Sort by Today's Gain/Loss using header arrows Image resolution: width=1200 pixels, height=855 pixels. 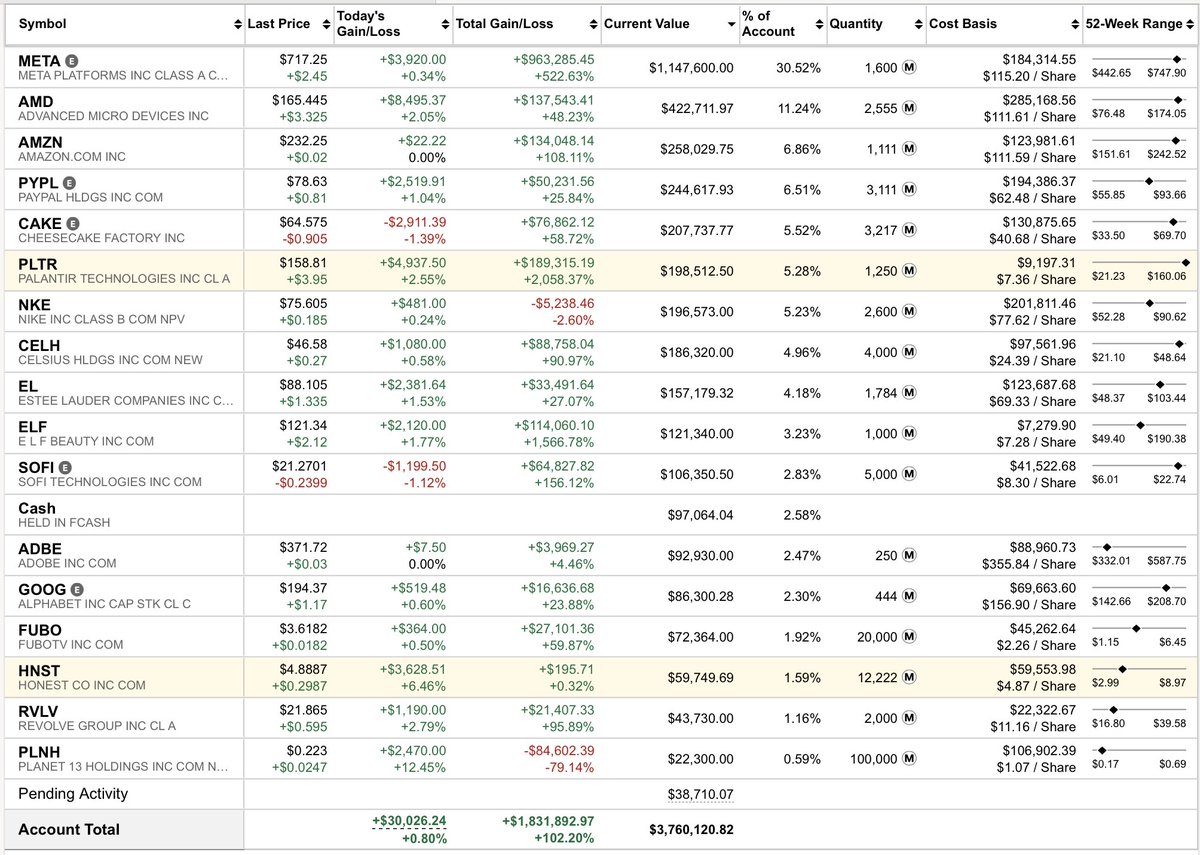click(445, 24)
